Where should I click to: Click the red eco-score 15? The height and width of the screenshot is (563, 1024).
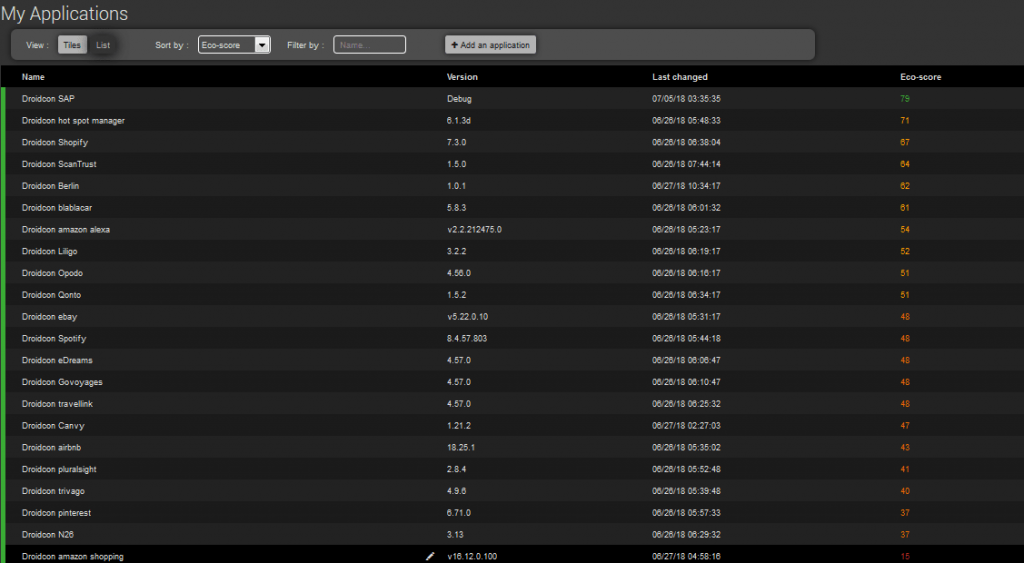(904, 556)
